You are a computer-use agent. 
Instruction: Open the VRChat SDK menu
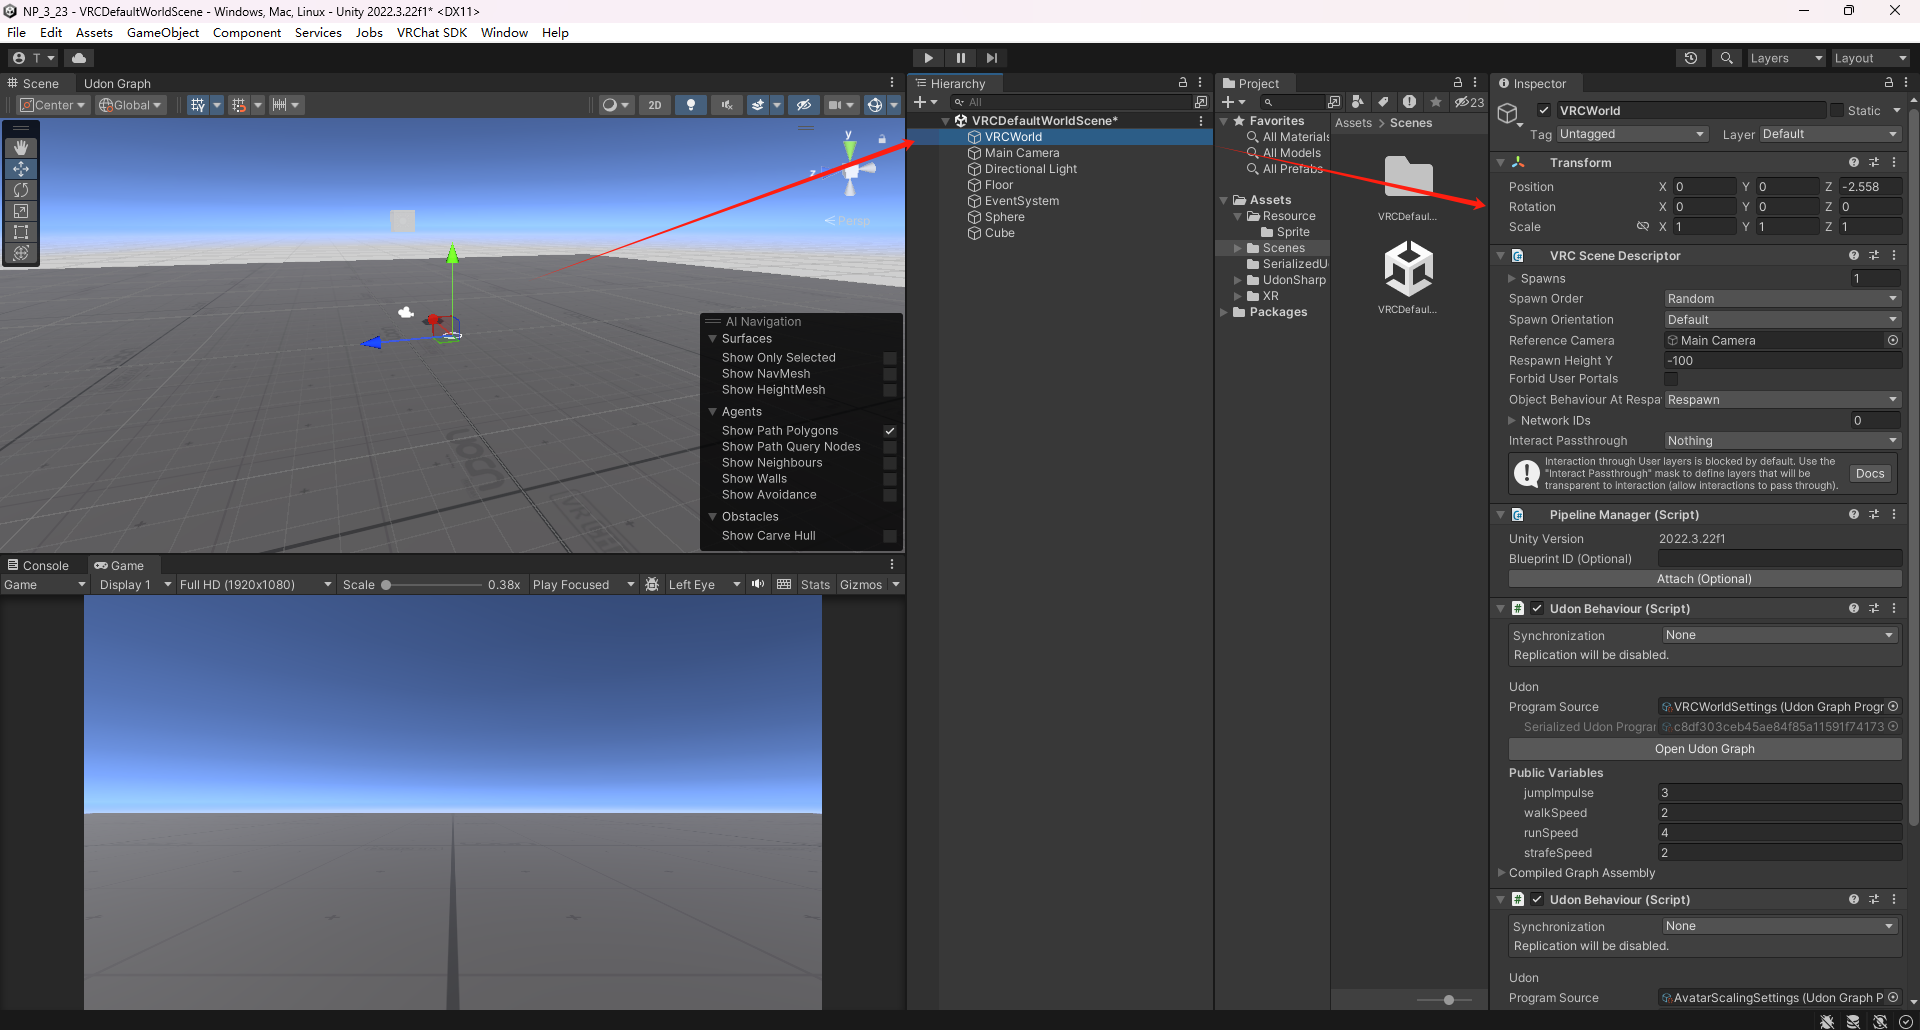[432, 33]
